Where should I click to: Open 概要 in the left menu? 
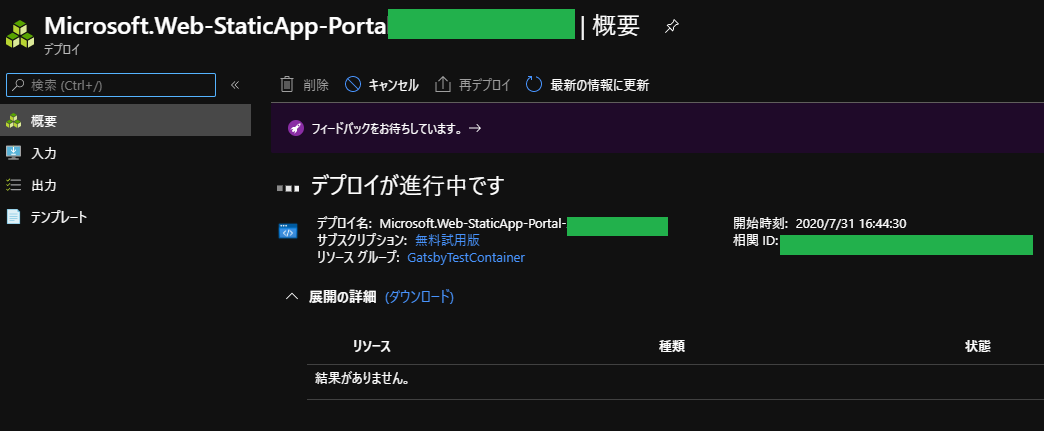coord(125,121)
